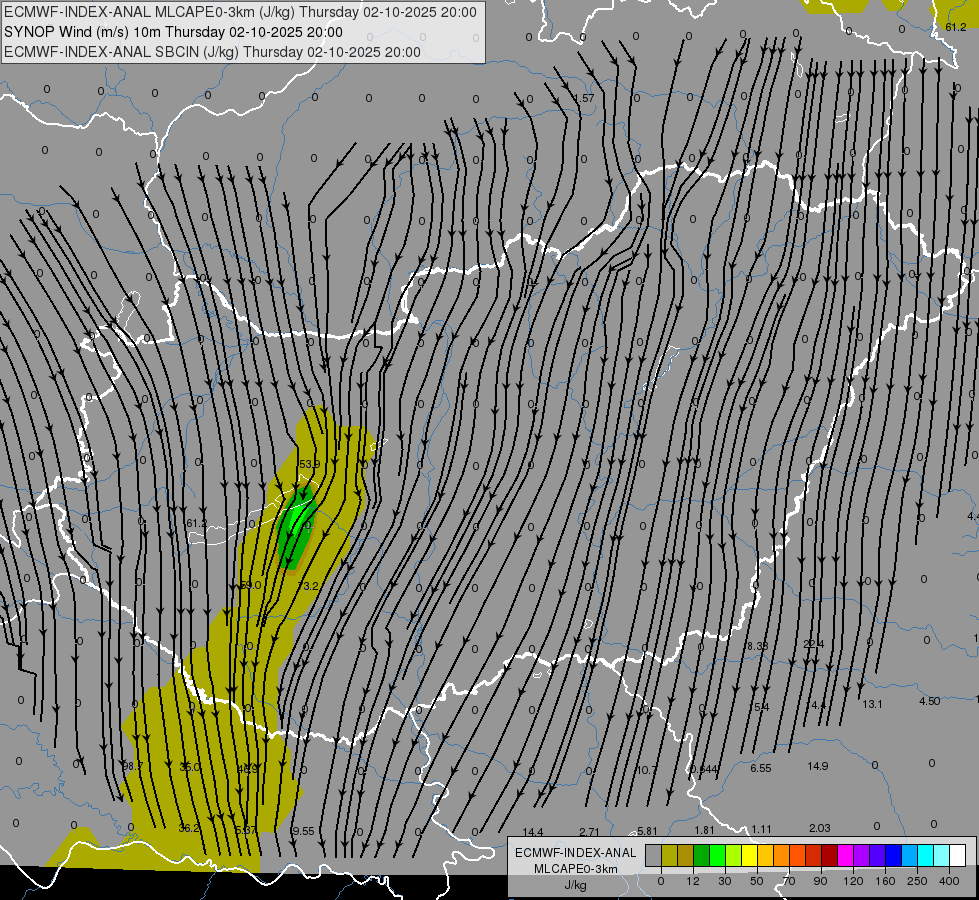Click the 2.03 value at bottom
This screenshot has width=979, height=900.
(x=819, y=828)
